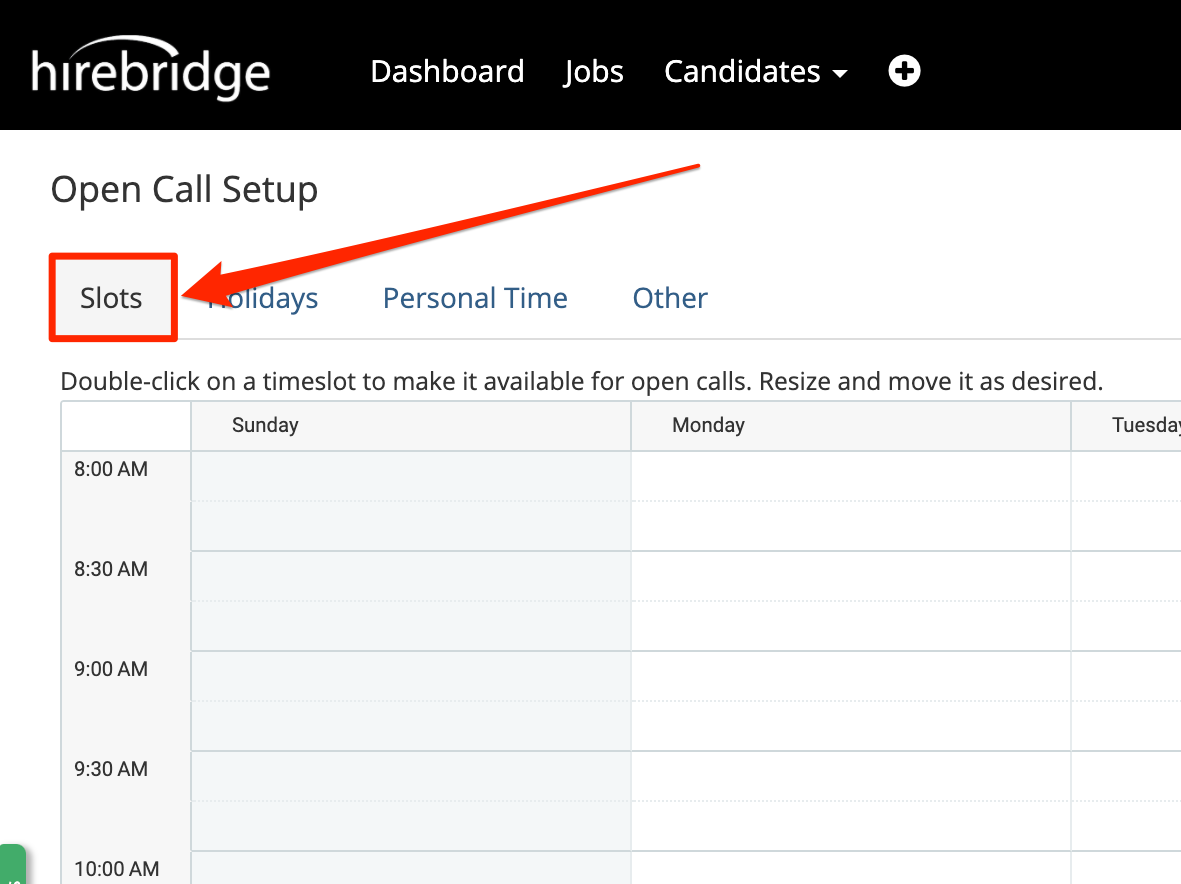
Task: Click the 9:30 AM time label
Action: coord(110,768)
